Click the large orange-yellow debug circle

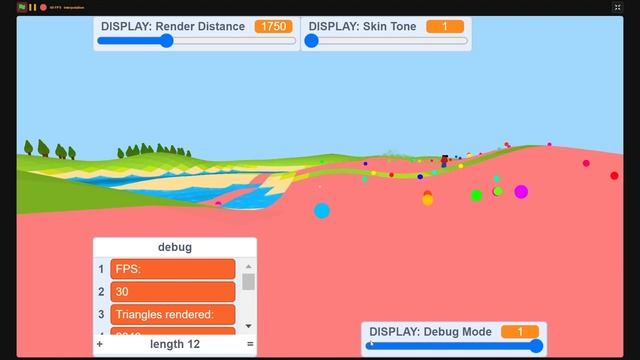tap(427, 200)
